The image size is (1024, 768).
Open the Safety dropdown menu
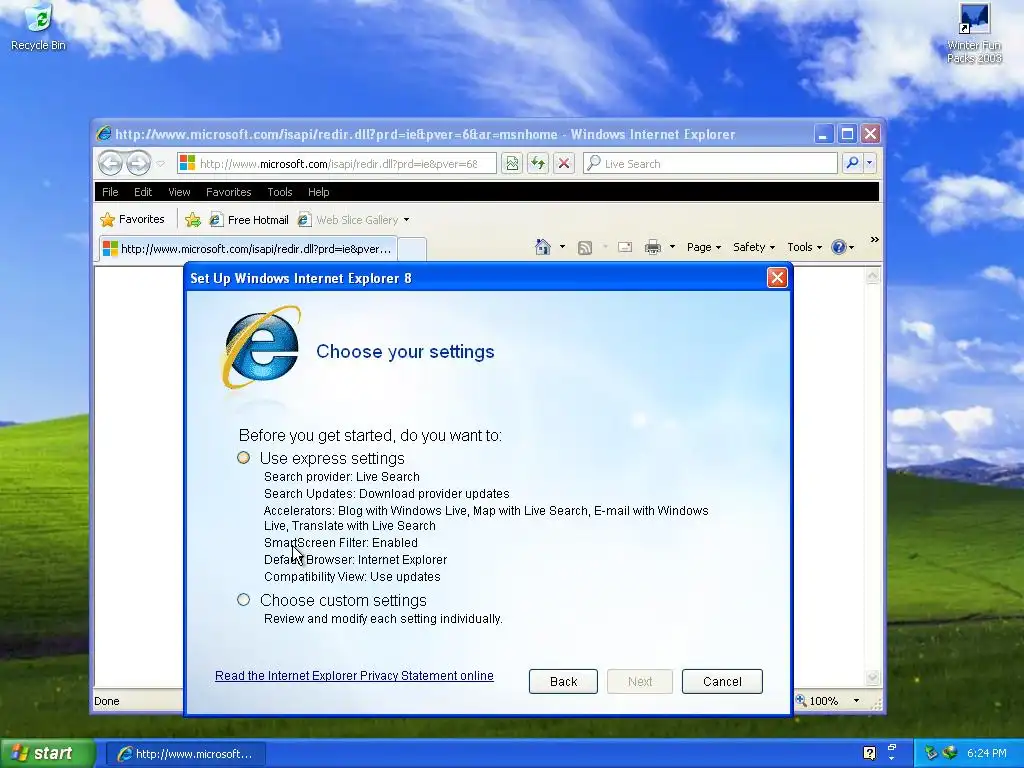click(754, 247)
